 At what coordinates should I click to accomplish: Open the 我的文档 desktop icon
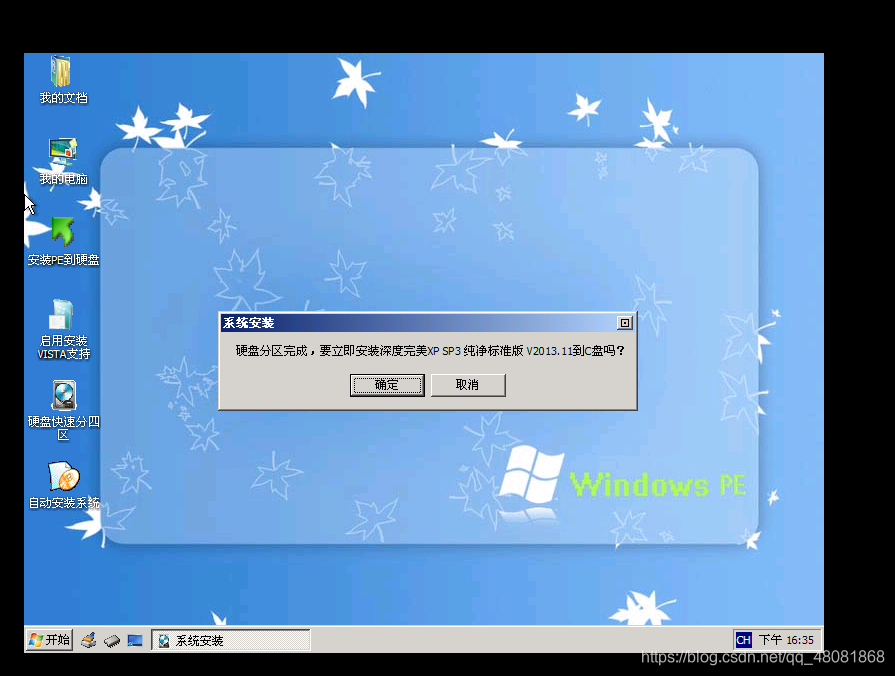point(62,79)
